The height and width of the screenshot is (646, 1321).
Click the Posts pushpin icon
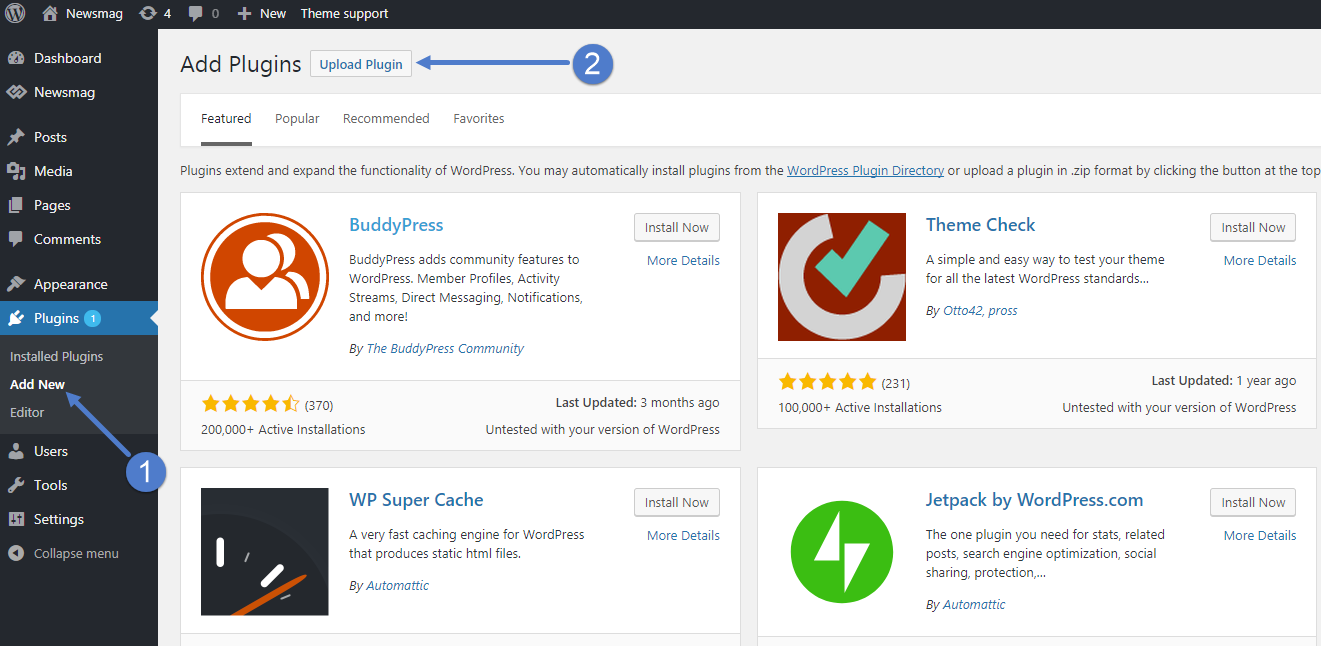(16, 137)
